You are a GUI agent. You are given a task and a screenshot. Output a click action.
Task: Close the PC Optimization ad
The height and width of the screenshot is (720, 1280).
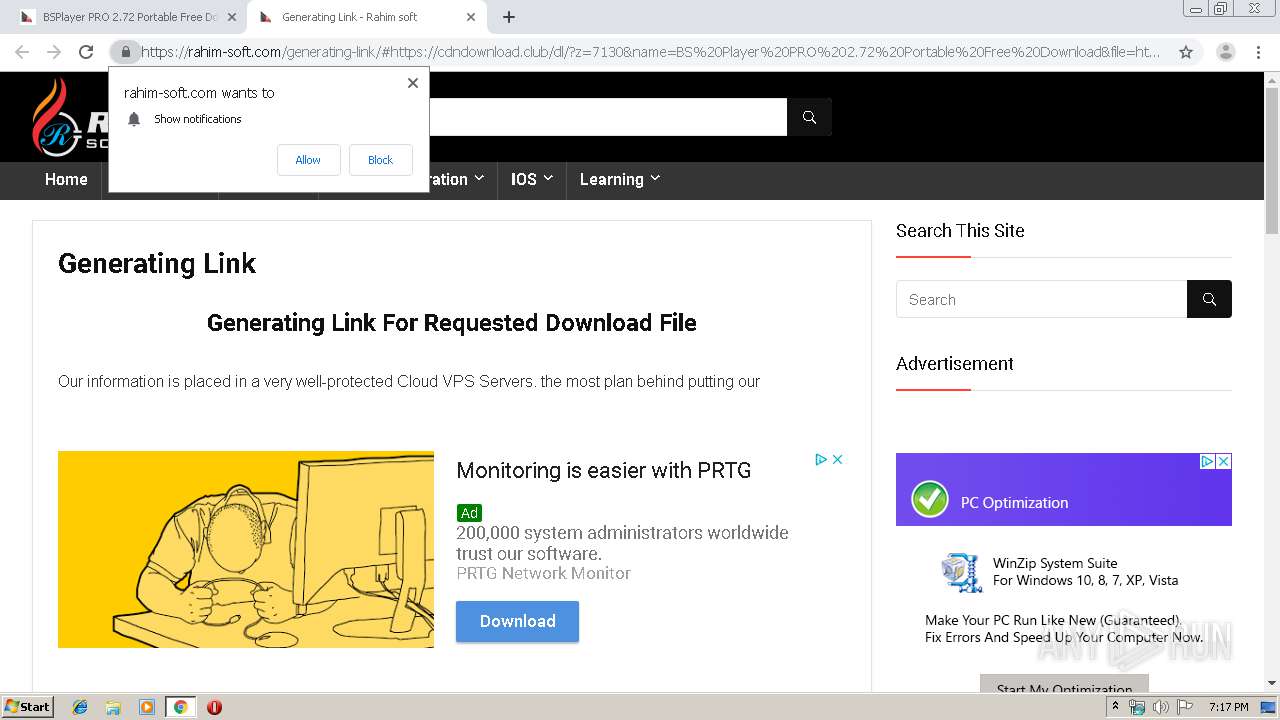(x=1223, y=461)
